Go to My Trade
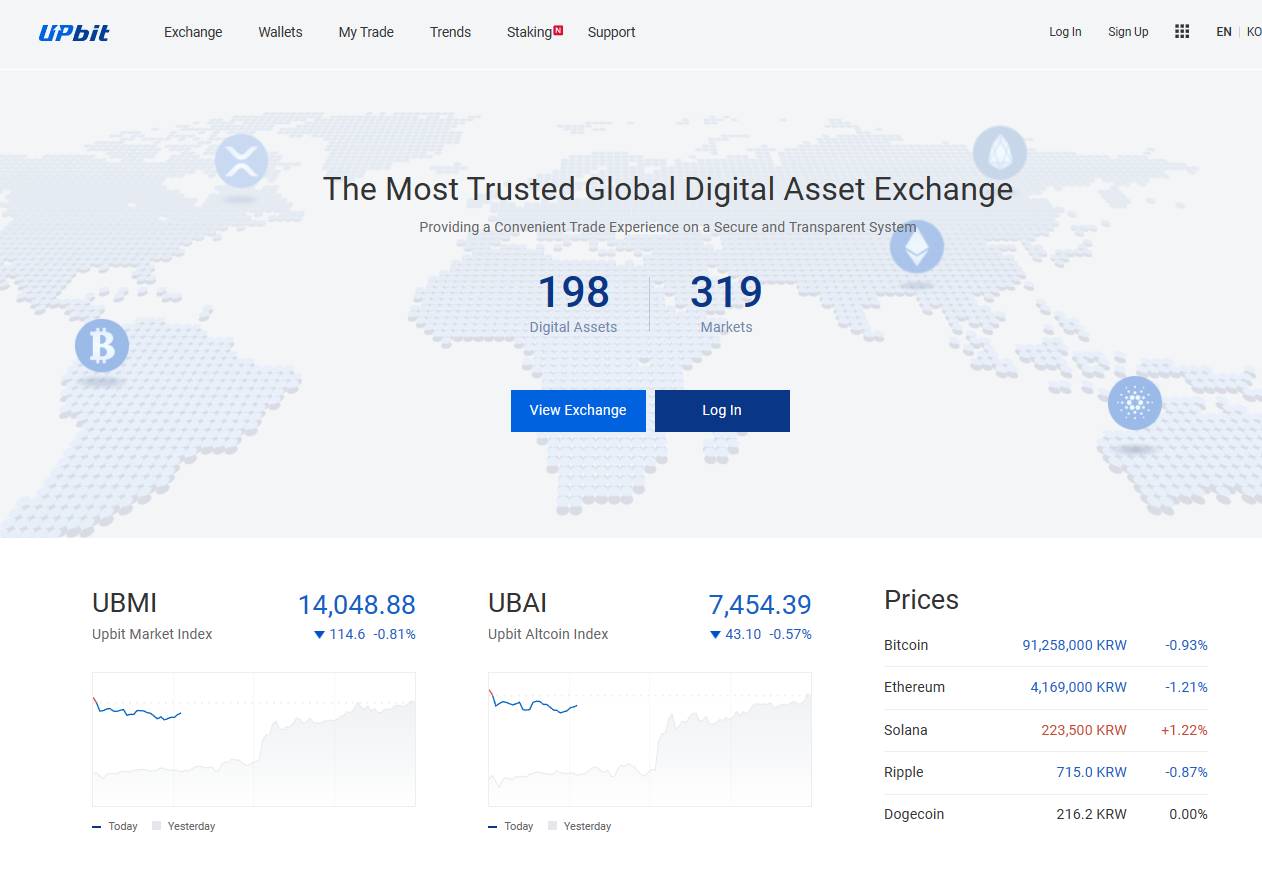Image resolution: width=1262 pixels, height=886 pixels. coord(366,32)
